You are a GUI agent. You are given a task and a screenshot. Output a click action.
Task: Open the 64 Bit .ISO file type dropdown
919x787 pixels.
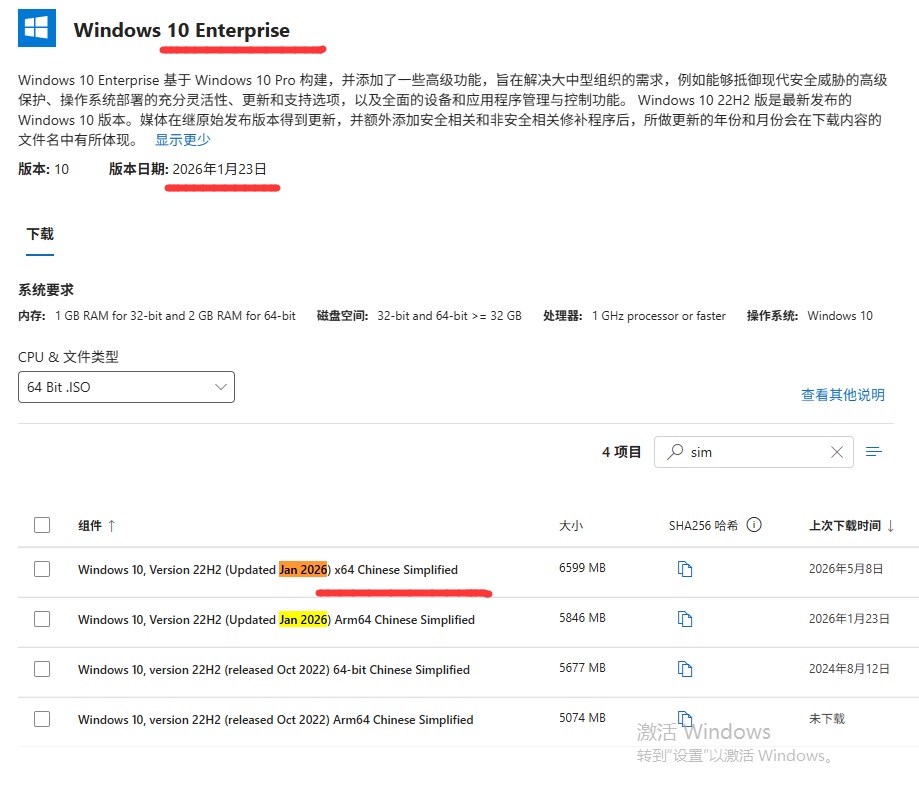[127, 387]
